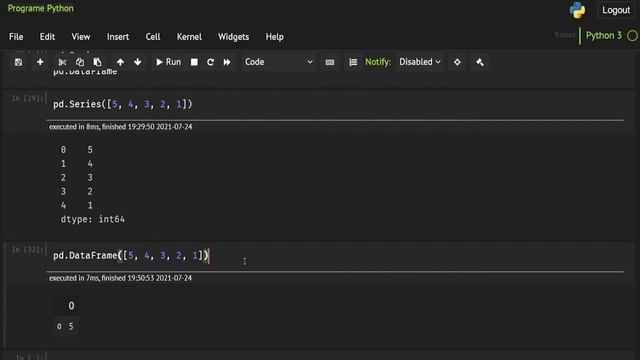This screenshot has width=640, height=360.
Task: Open the command palette keyboard icon
Action: pos(330,62)
